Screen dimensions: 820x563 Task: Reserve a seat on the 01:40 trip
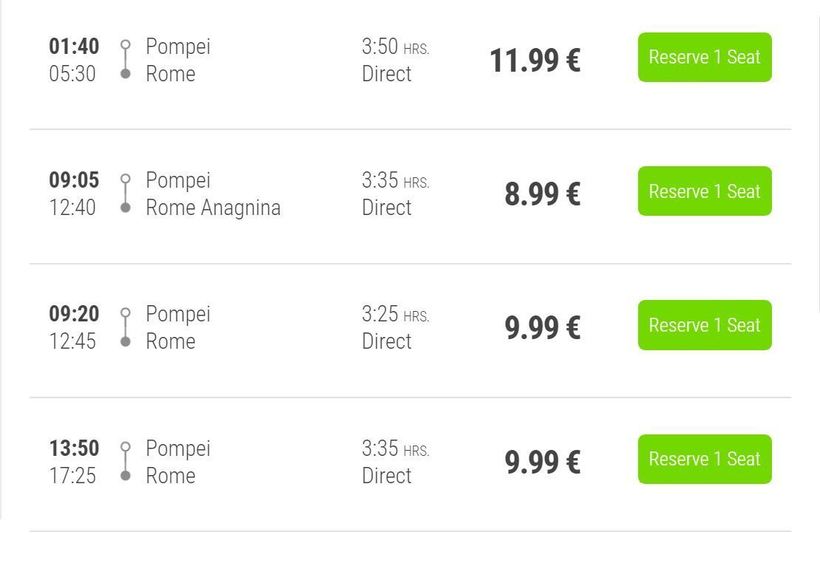(x=704, y=58)
